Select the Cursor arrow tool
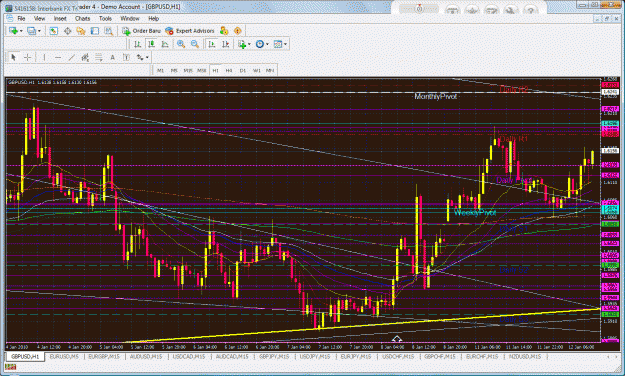The image size is (625, 376). tap(14, 57)
